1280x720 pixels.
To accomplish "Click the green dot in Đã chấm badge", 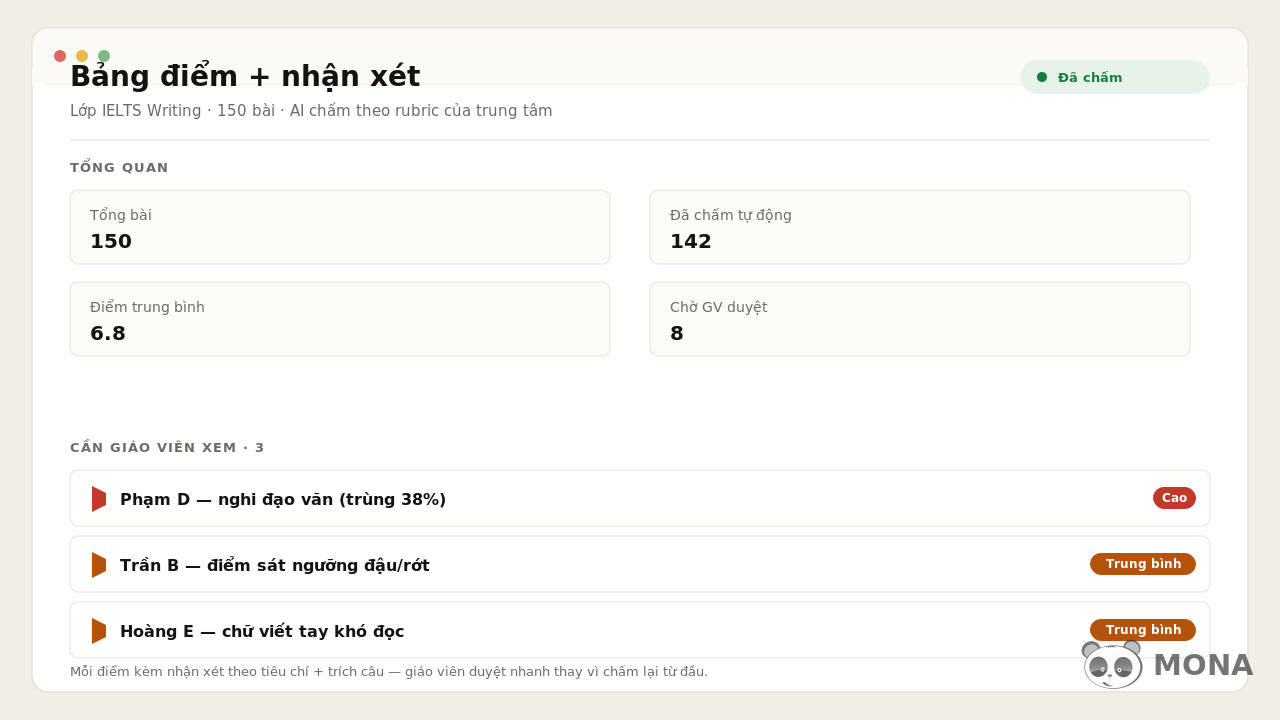I will tap(1042, 77).
